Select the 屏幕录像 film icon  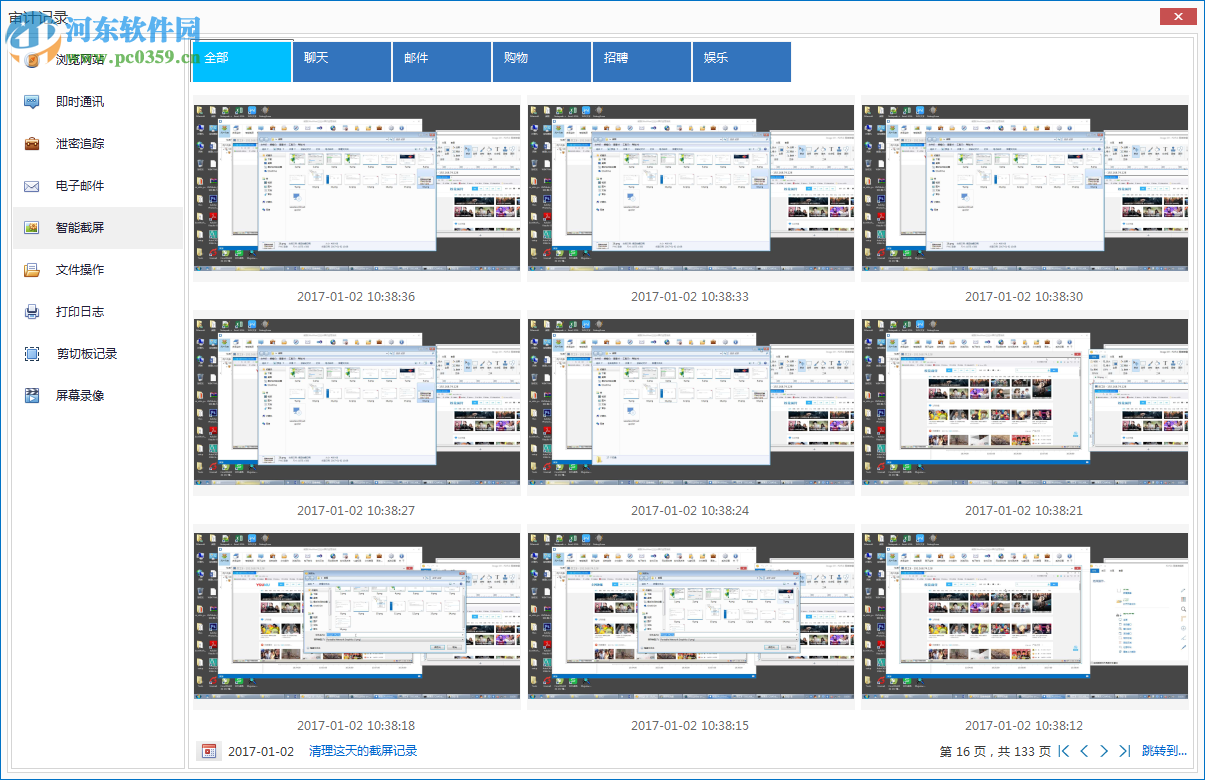point(32,396)
